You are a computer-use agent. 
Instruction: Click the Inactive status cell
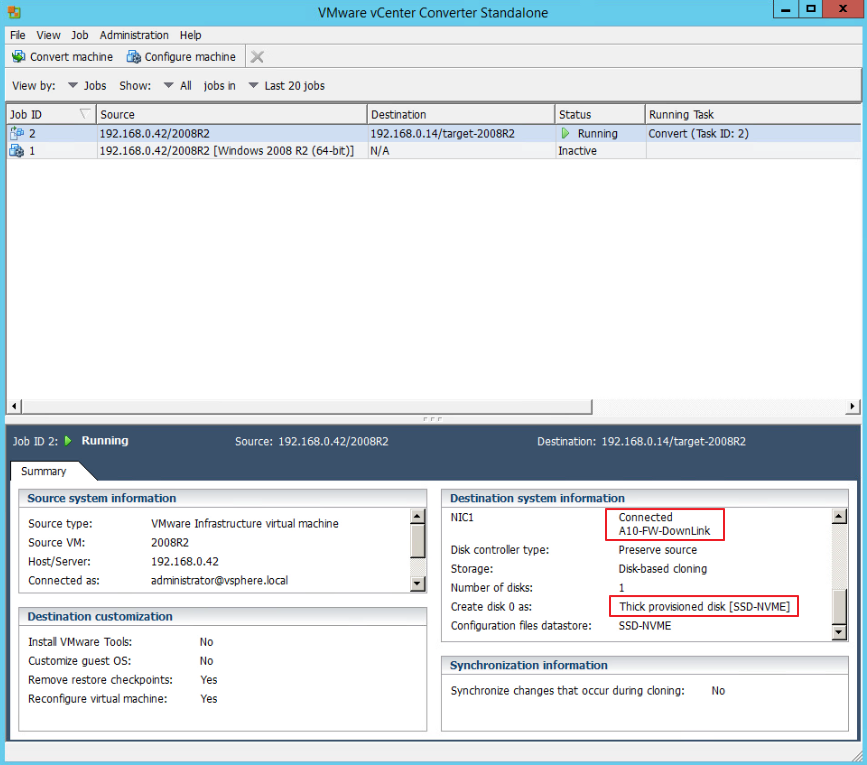coord(577,150)
